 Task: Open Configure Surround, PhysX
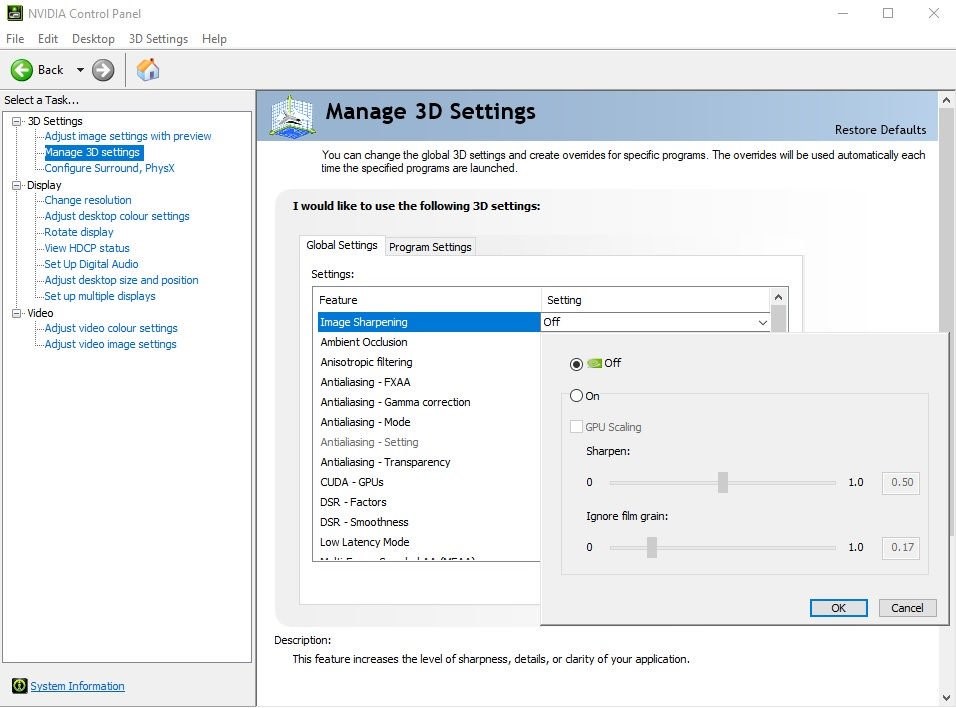tap(110, 168)
